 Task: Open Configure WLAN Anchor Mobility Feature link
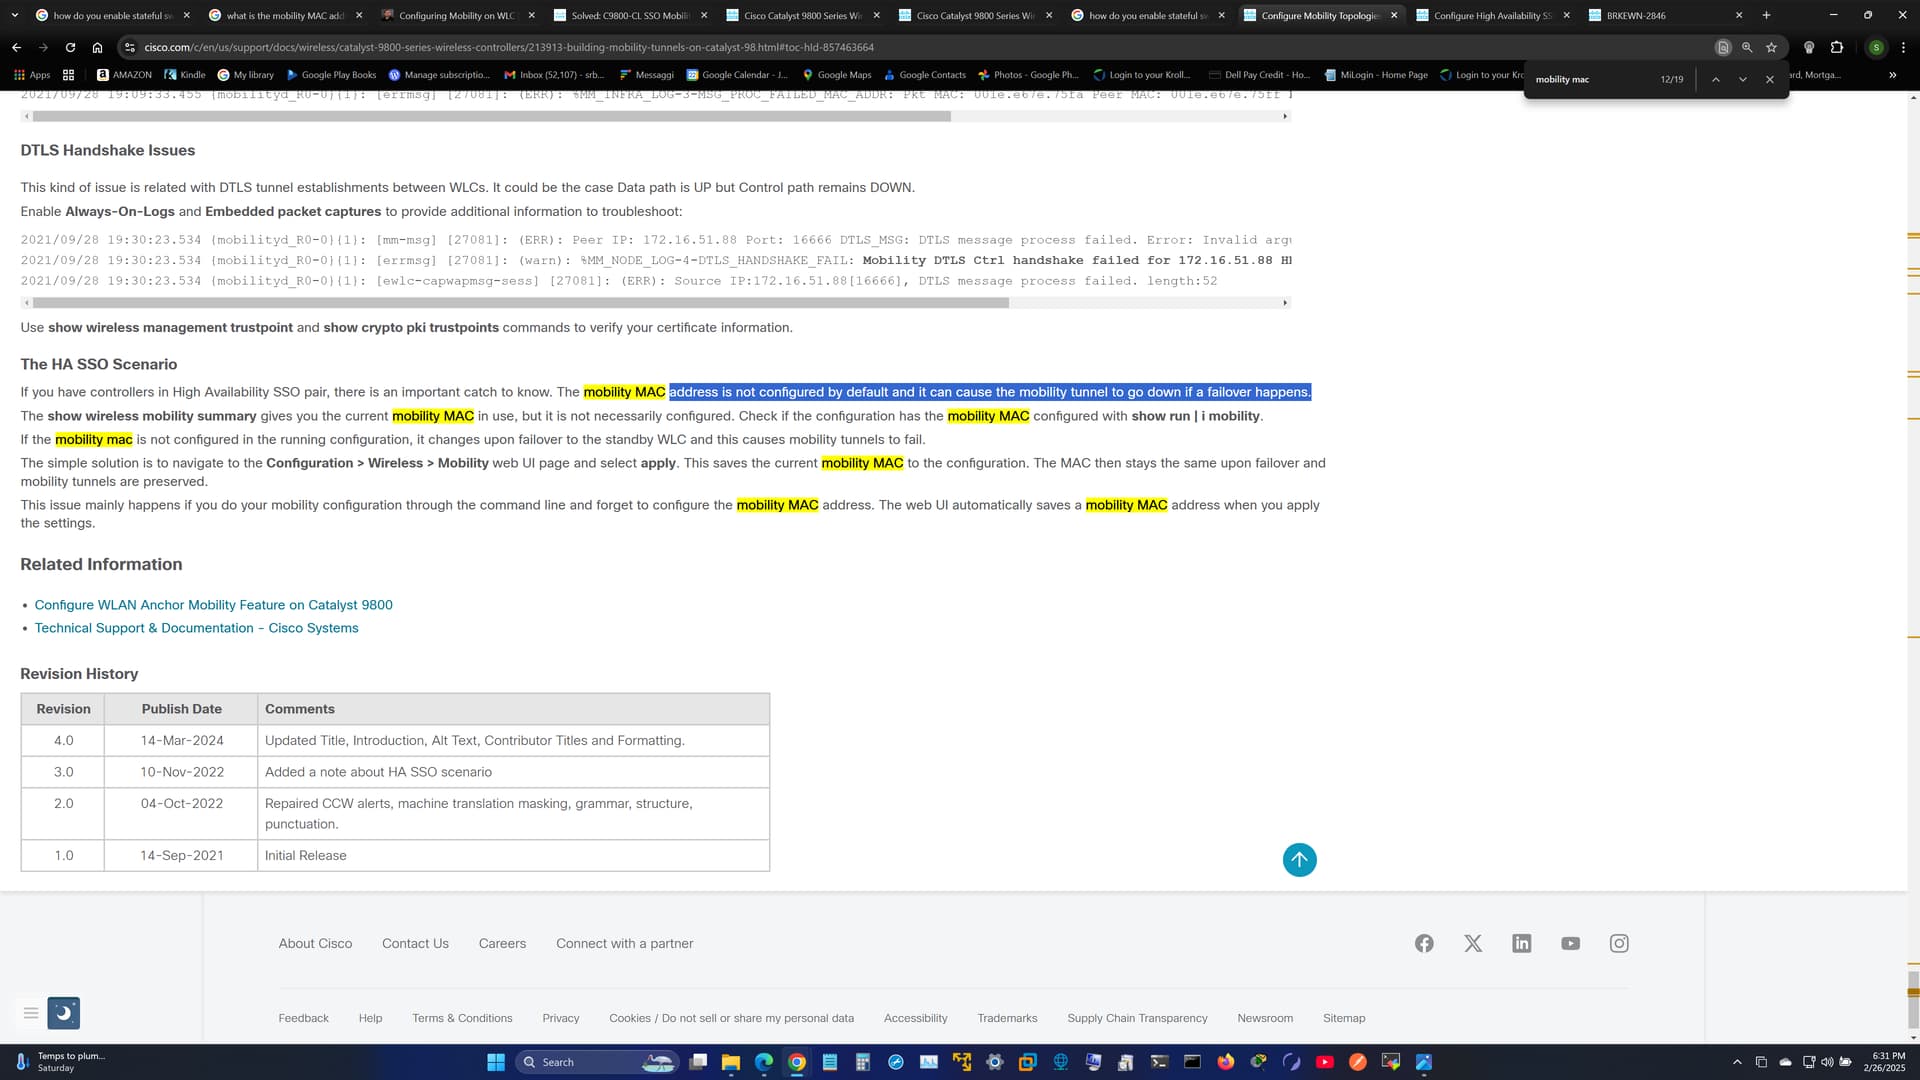pos(213,605)
